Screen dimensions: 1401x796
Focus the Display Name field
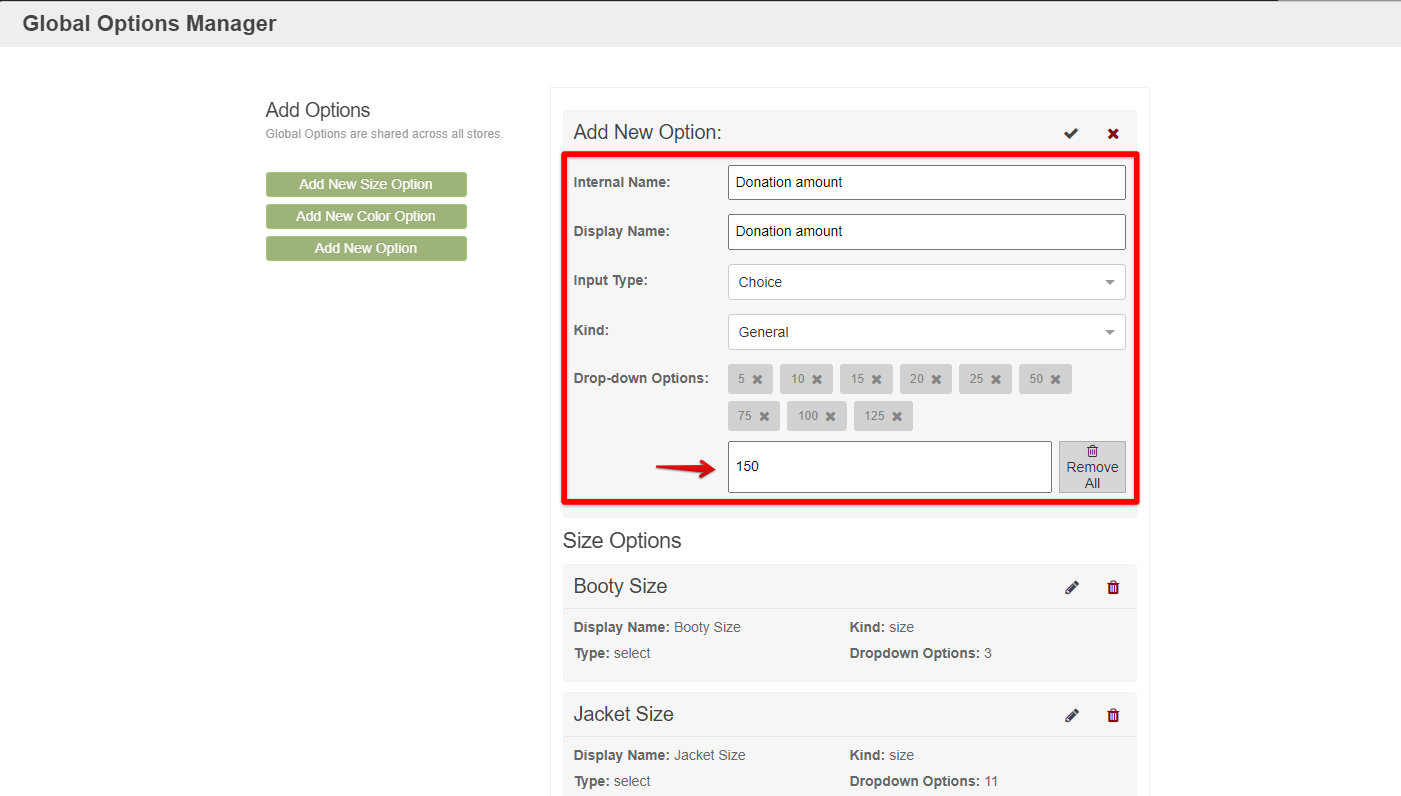click(x=926, y=231)
